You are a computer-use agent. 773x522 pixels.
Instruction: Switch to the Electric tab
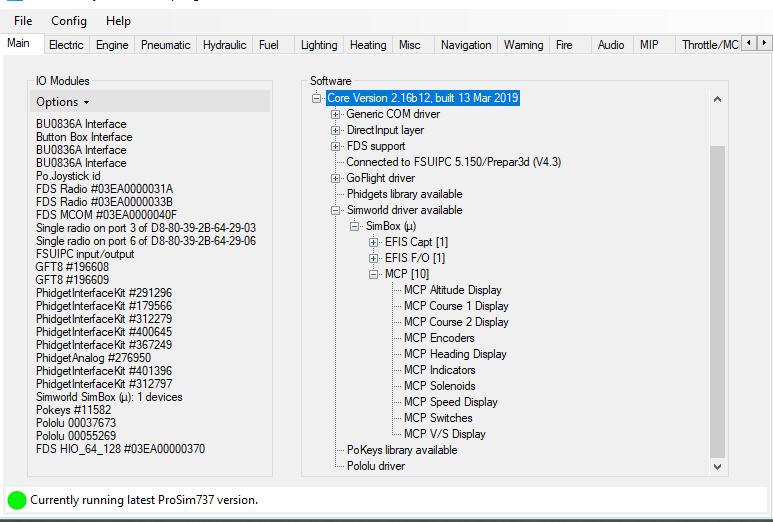click(x=66, y=45)
